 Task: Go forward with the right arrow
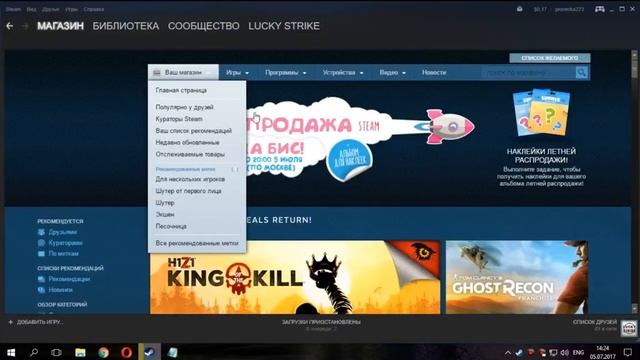coord(25,26)
